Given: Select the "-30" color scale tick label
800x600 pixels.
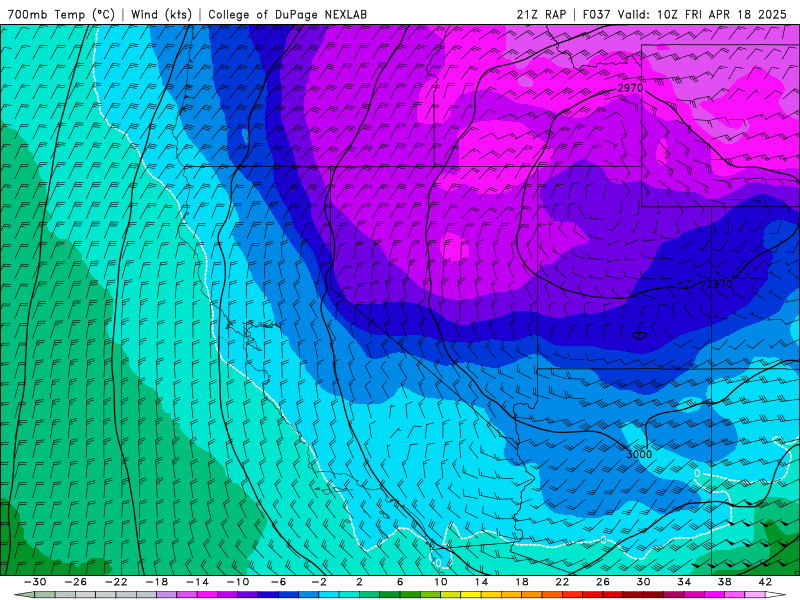Looking at the screenshot, I should point(35,582).
